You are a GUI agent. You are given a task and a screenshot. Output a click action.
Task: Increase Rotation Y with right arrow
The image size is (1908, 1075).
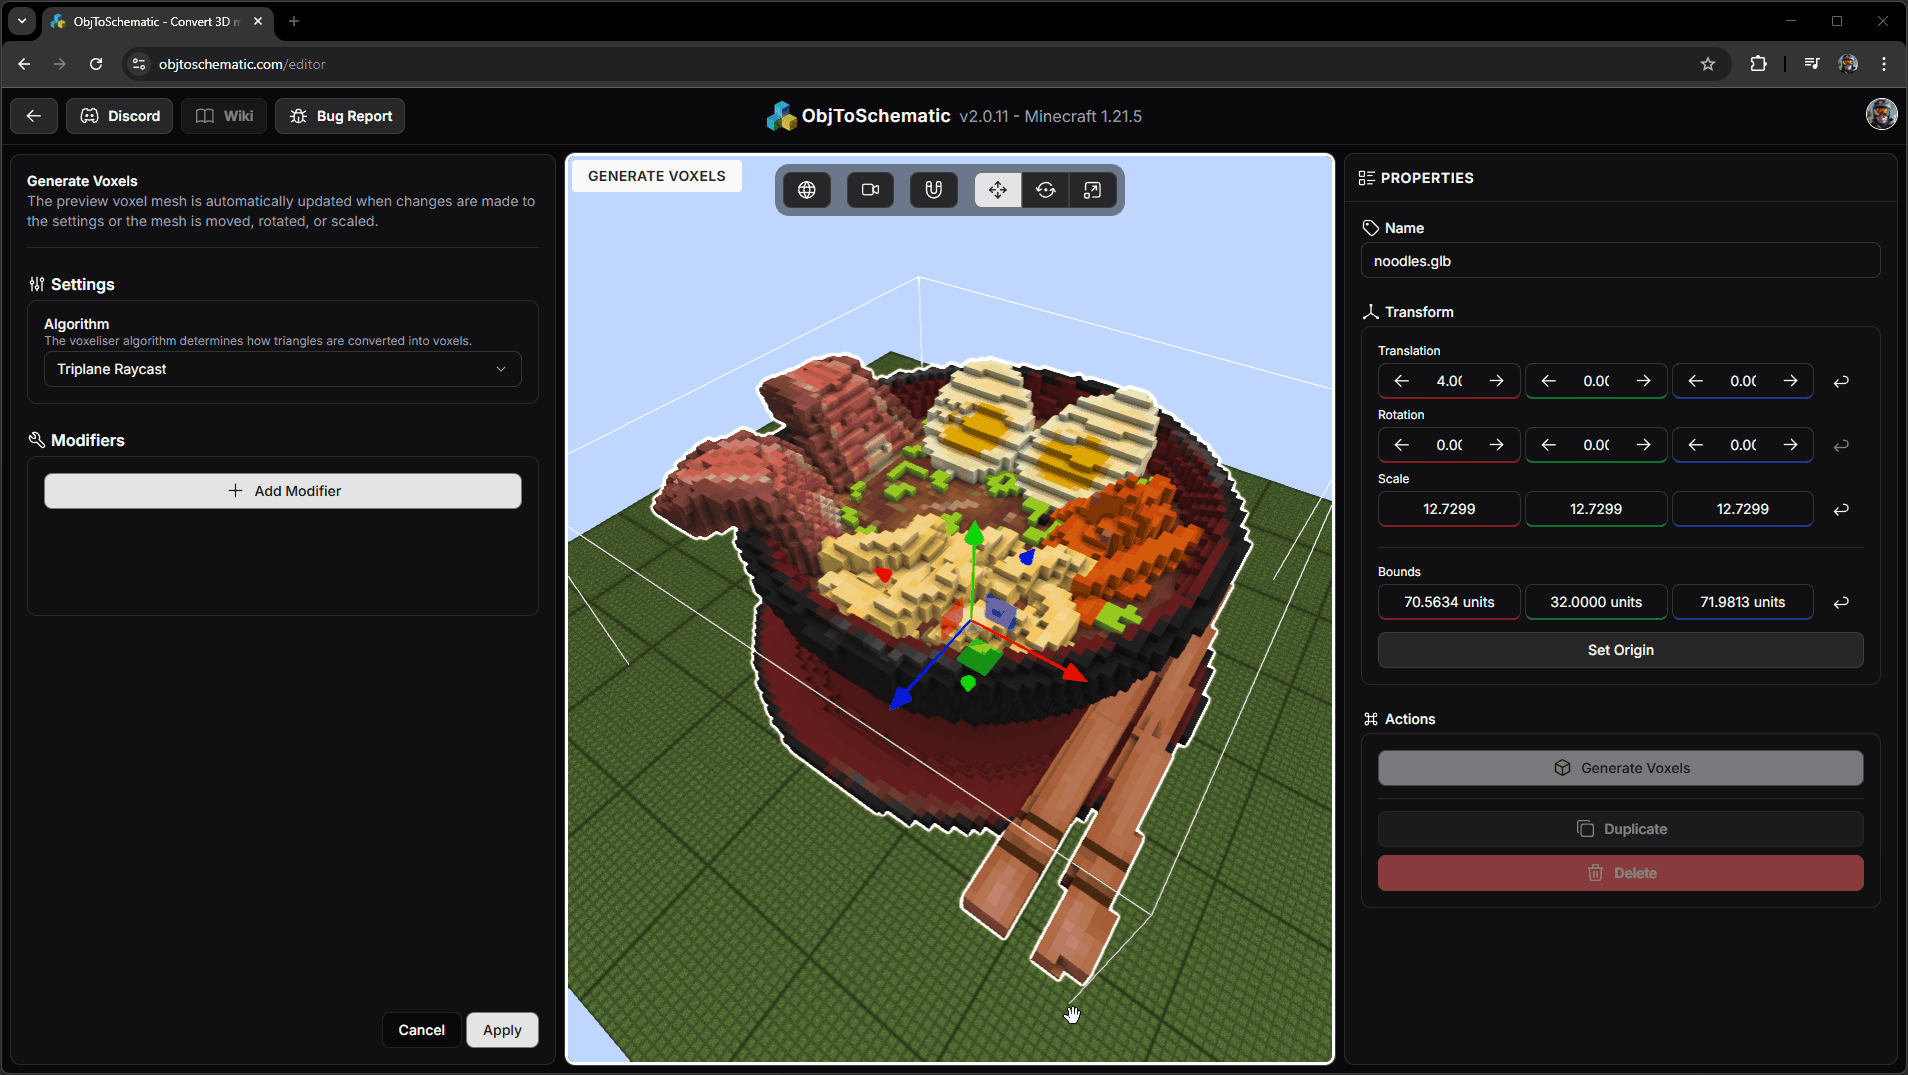[x=1644, y=445]
